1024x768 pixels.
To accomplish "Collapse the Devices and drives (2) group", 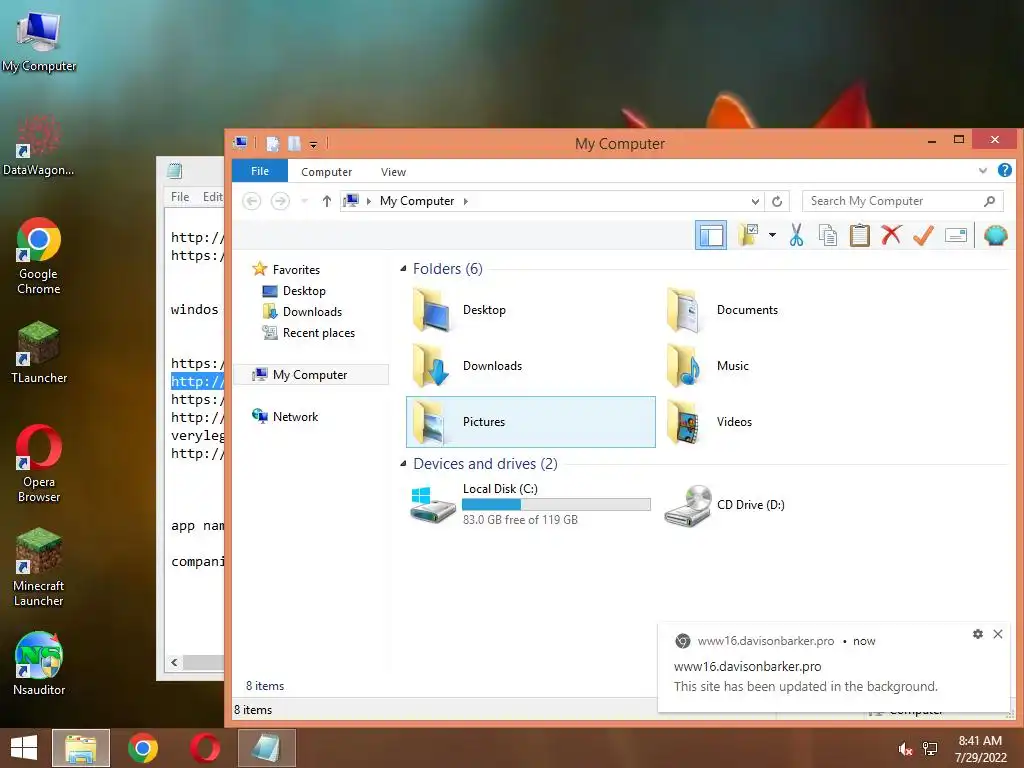I will 404,463.
